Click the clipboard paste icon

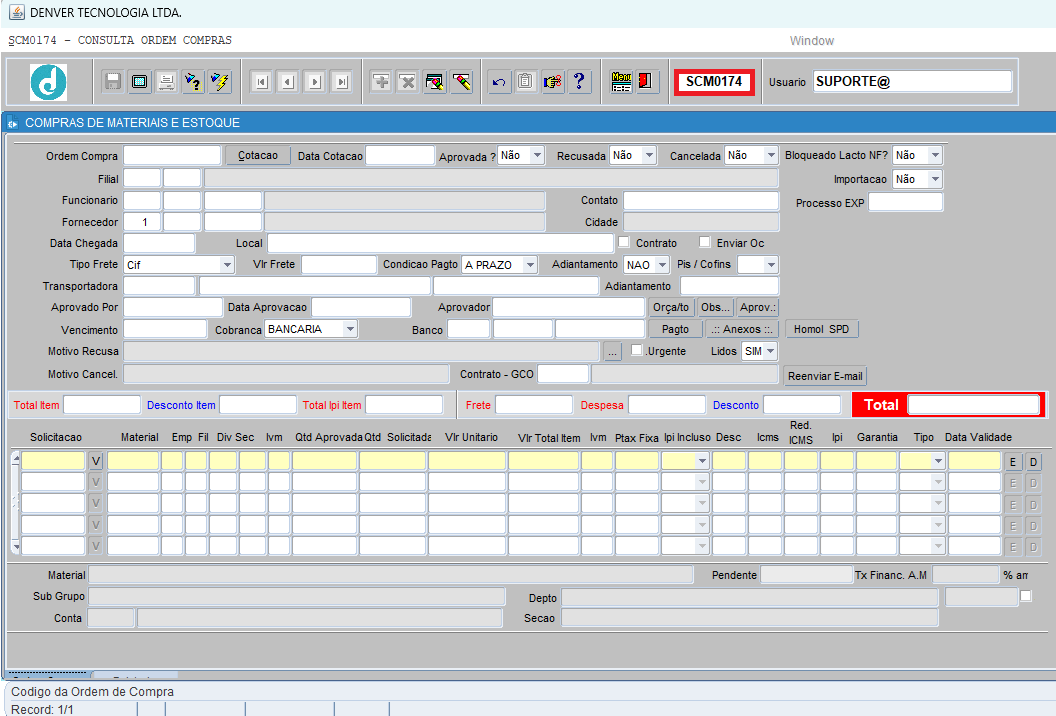[x=525, y=82]
